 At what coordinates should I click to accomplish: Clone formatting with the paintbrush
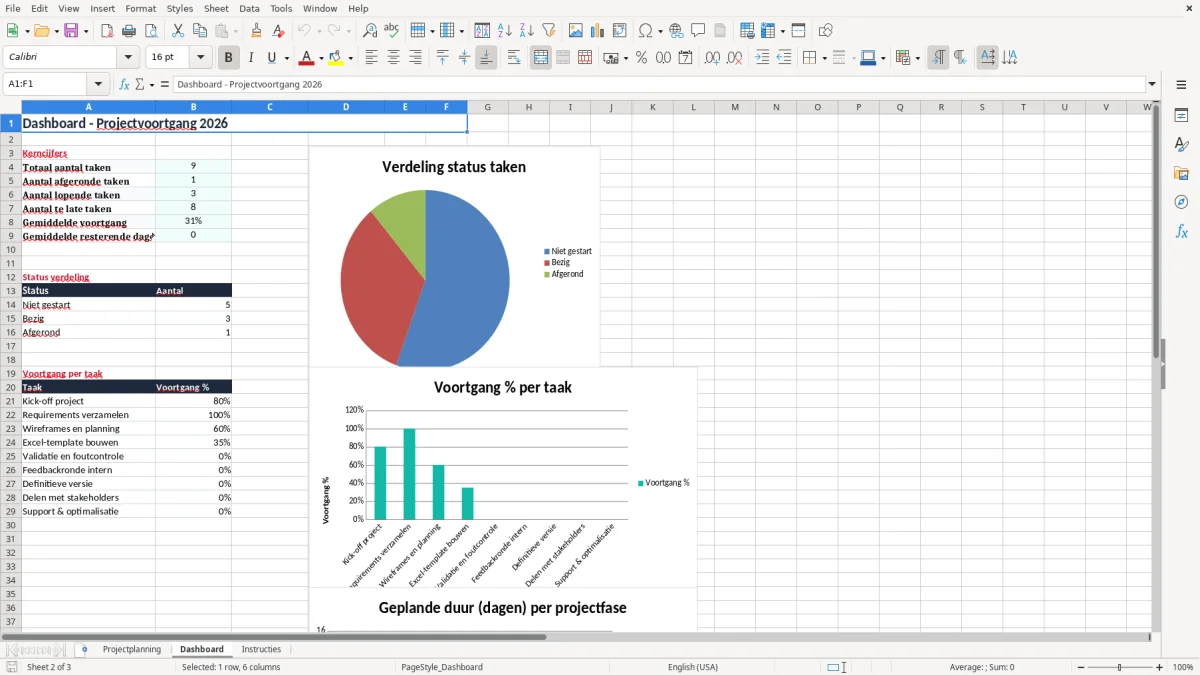point(257,31)
